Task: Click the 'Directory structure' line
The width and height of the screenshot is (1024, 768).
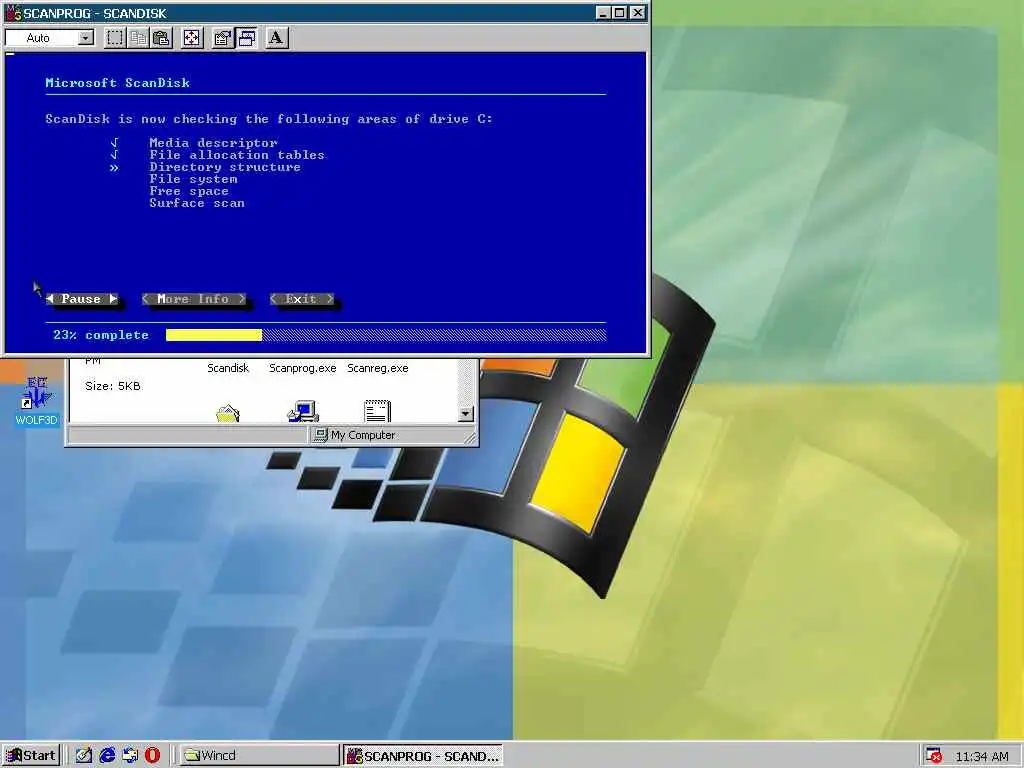Action: (225, 167)
